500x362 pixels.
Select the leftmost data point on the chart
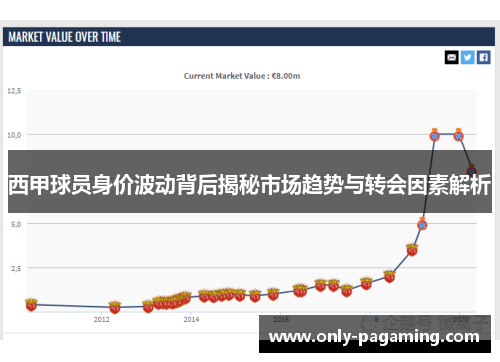[31, 305]
